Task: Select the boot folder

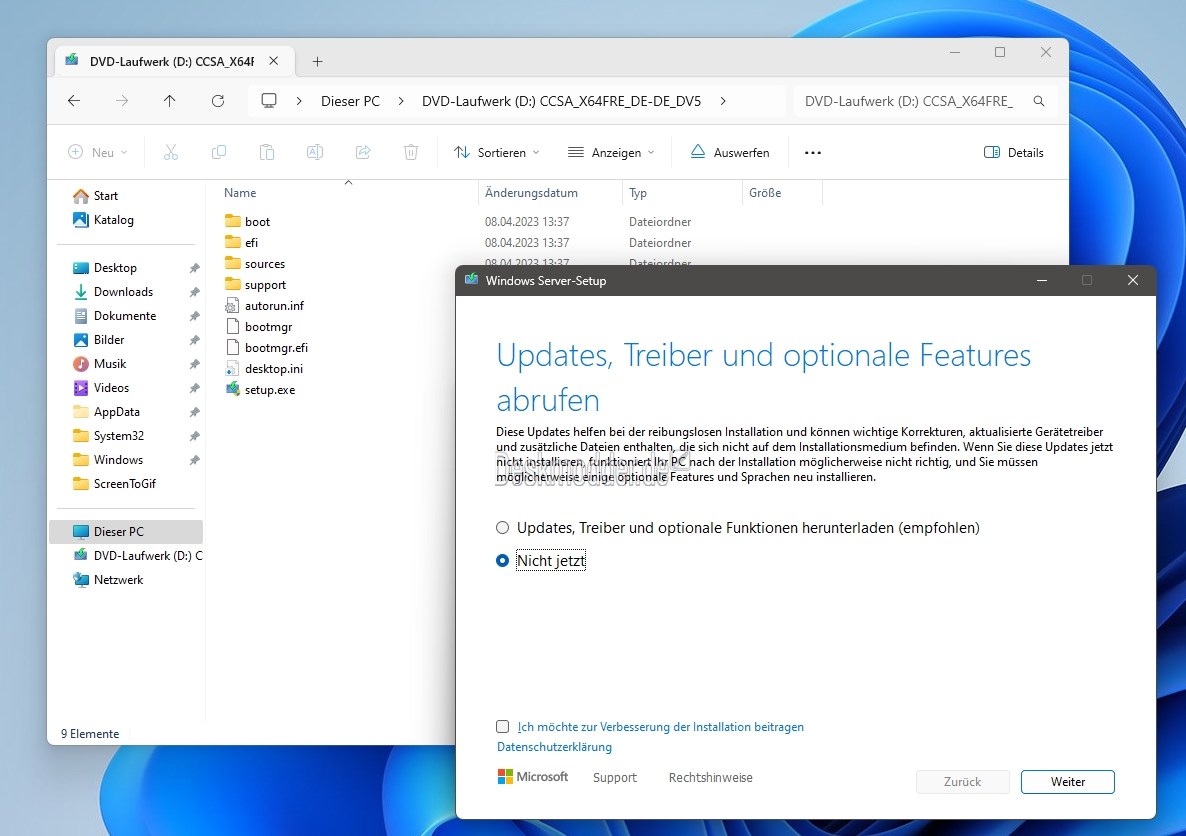Action: click(247, 222)
